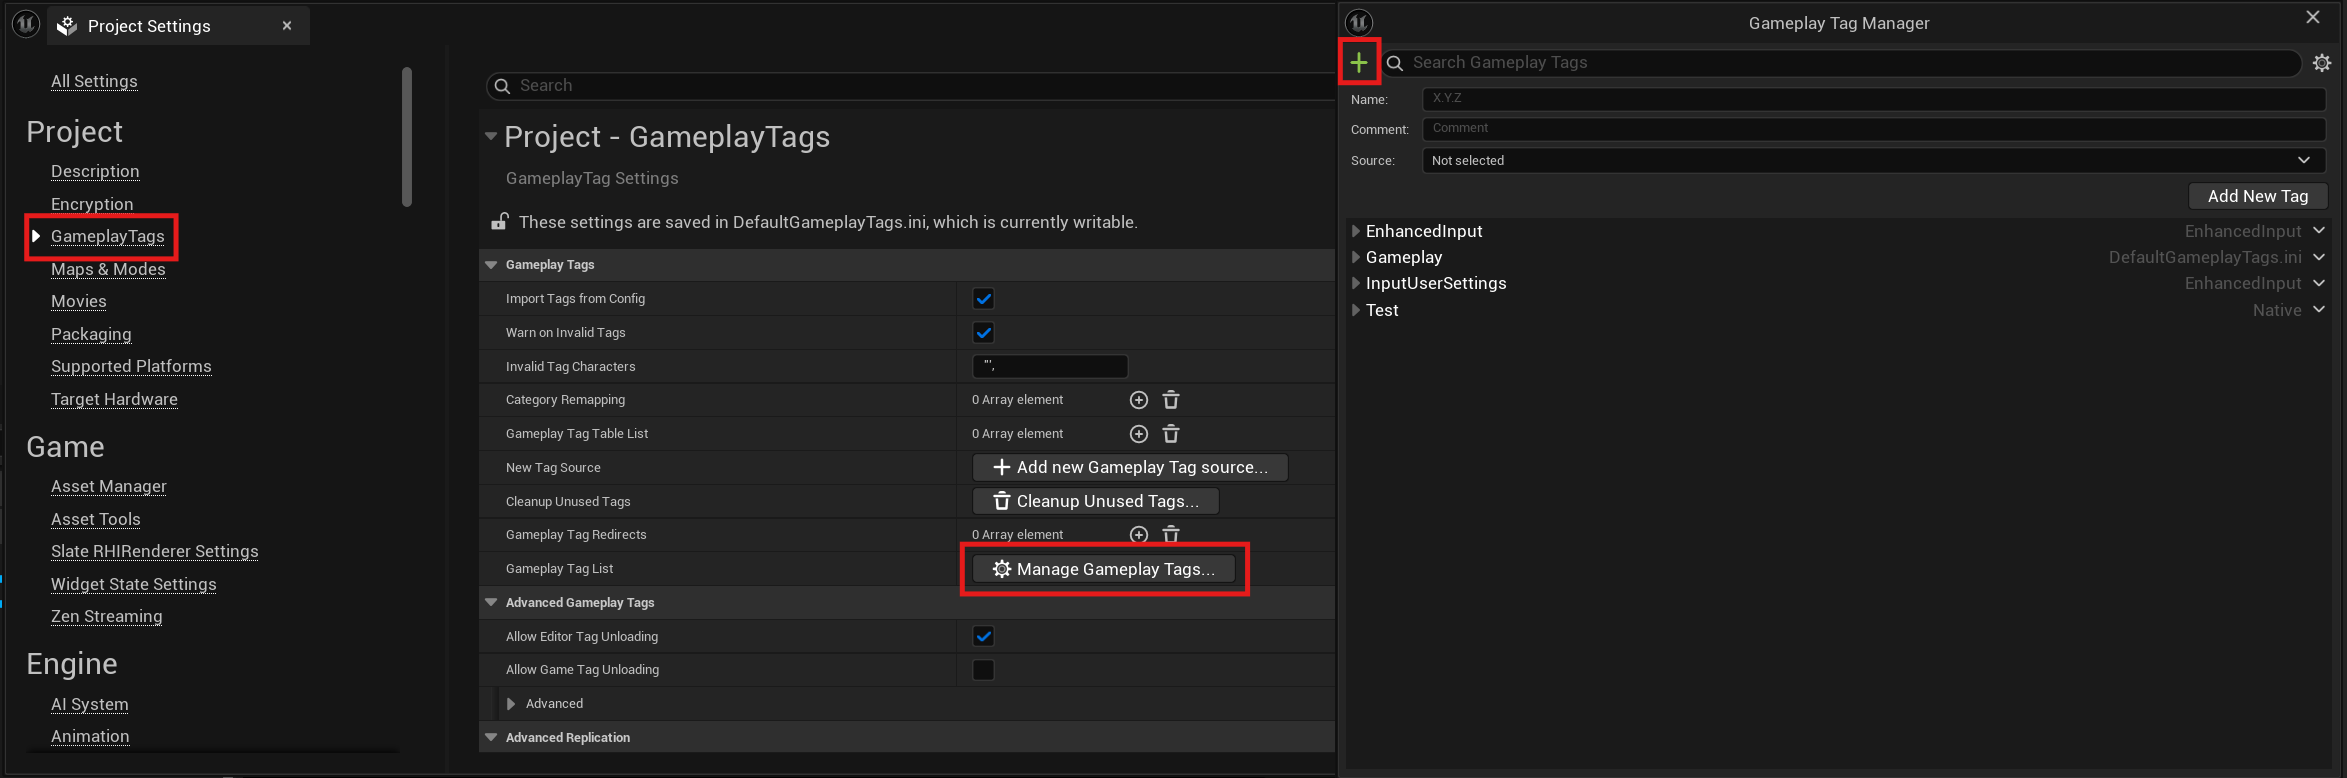Collapse the Advanced Replication section
This screenshot has height=778, width=2347.
point(491,738)
